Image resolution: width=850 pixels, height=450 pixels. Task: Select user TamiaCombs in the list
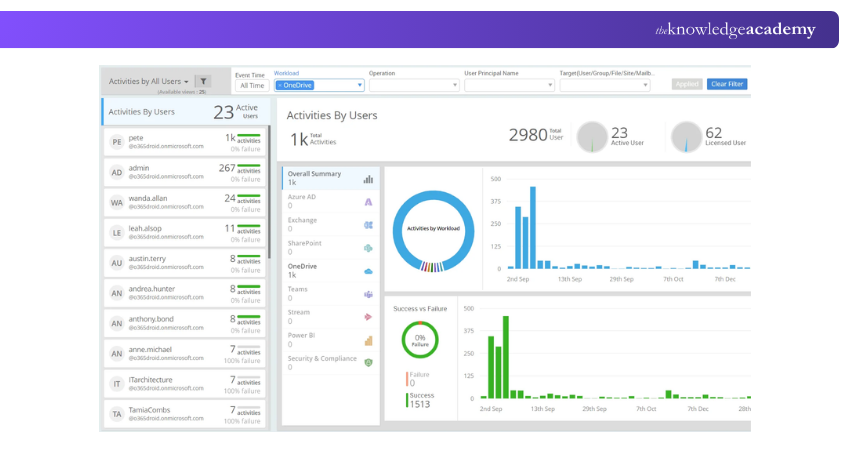[x=185, y=415]
